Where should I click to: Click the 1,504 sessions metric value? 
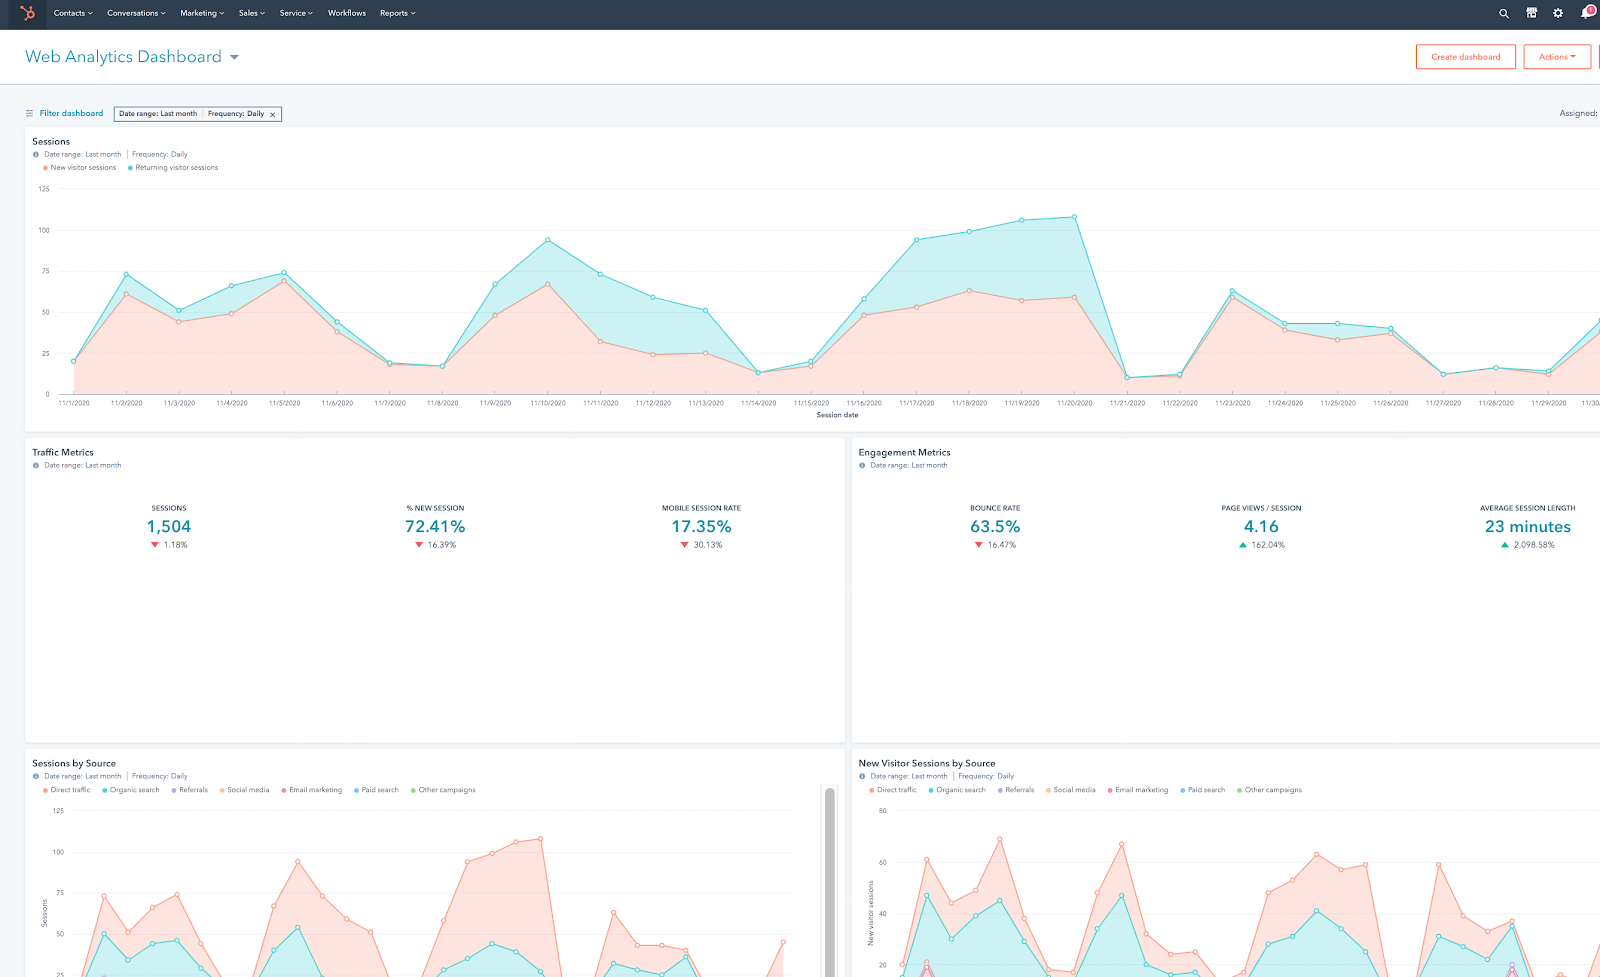click(169, 527)
